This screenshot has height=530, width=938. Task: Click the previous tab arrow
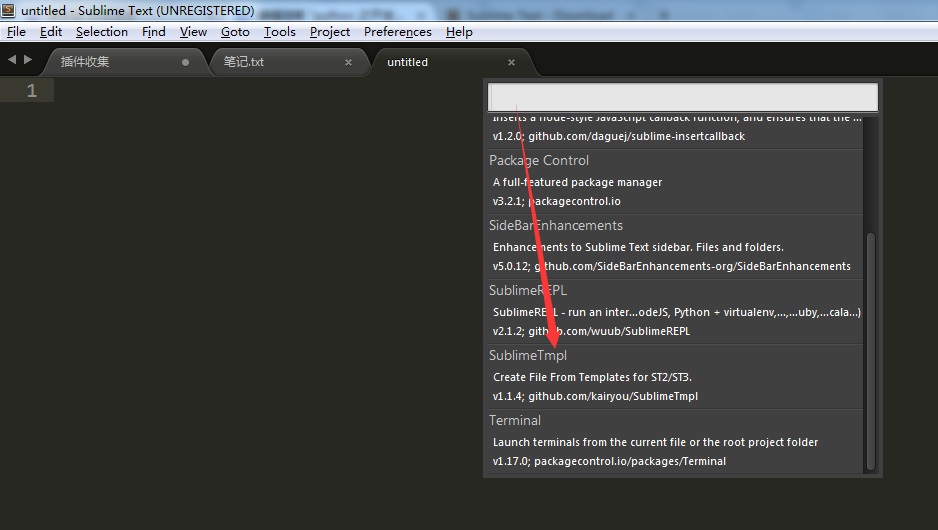click(12, 59)
